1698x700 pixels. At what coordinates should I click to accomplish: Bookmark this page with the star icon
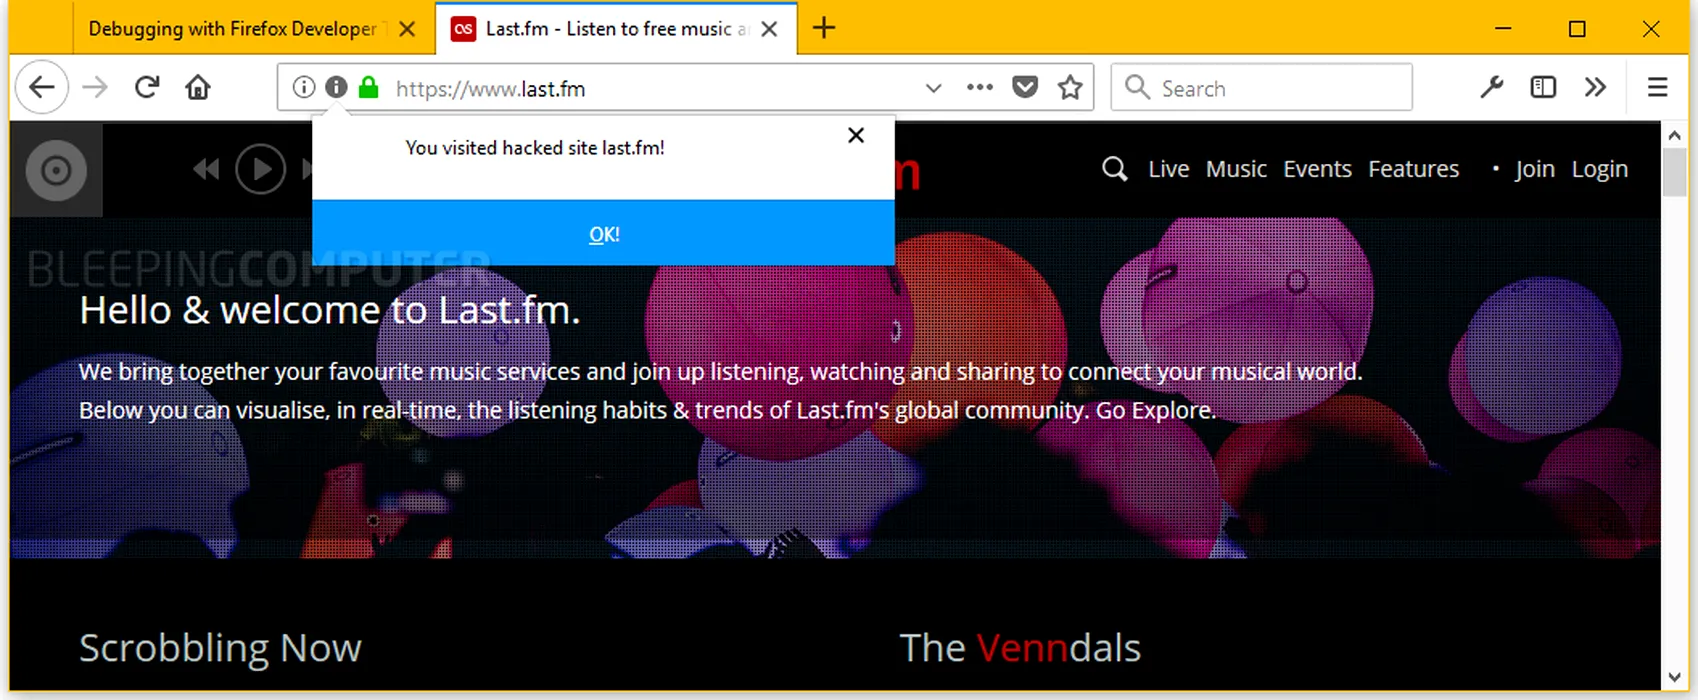click(1070, 88)
